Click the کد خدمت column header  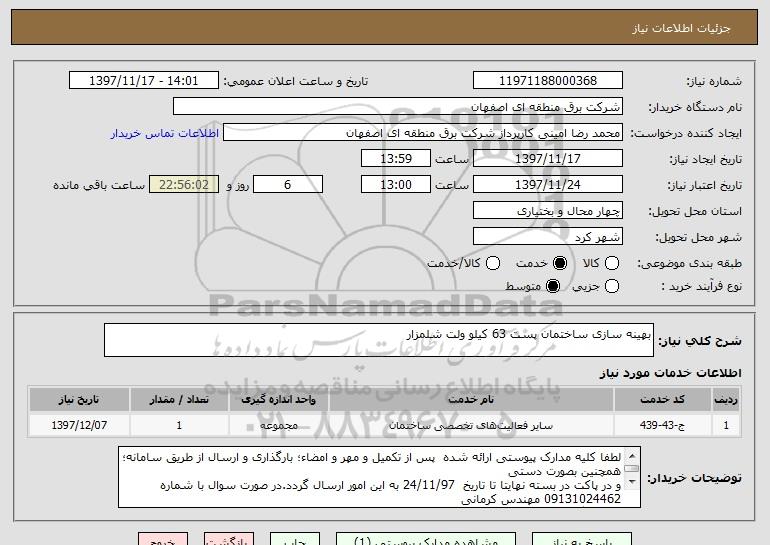(662, 400)
